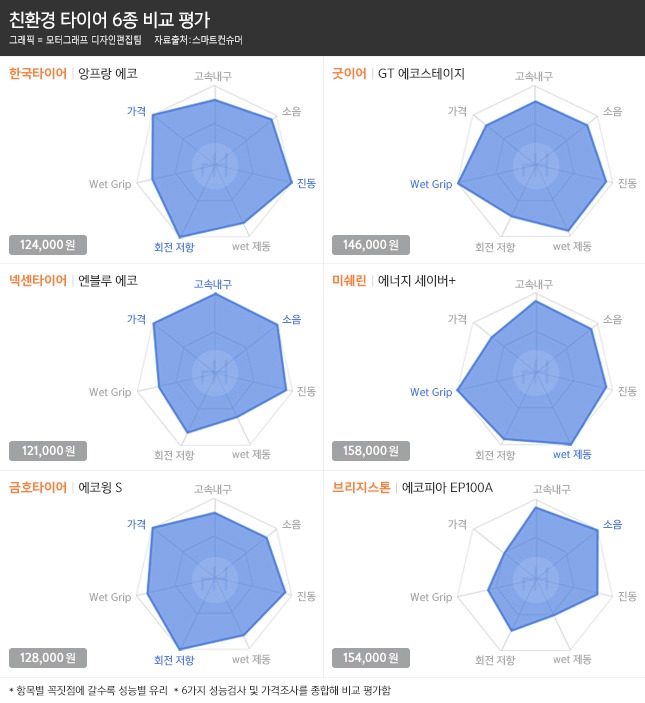Image resolution: width=645 pixels, height=703 pixels.
Task: Open the 넥센타이어 brand heading
Action: tap(38, 280)
